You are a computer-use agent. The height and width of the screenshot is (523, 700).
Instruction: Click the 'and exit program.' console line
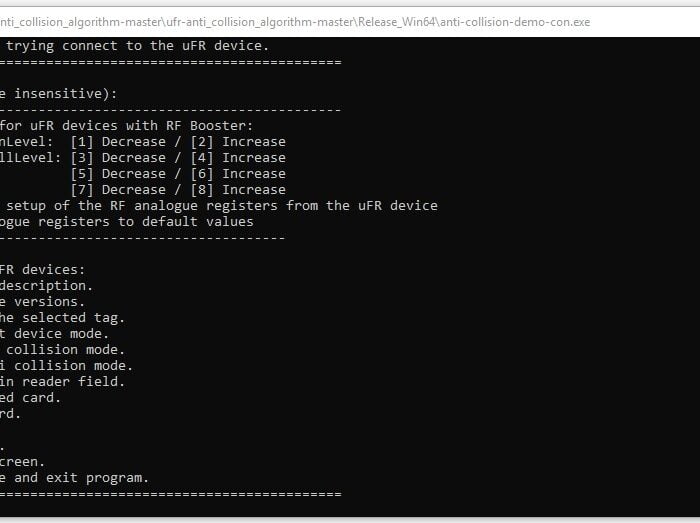[81, 478]
